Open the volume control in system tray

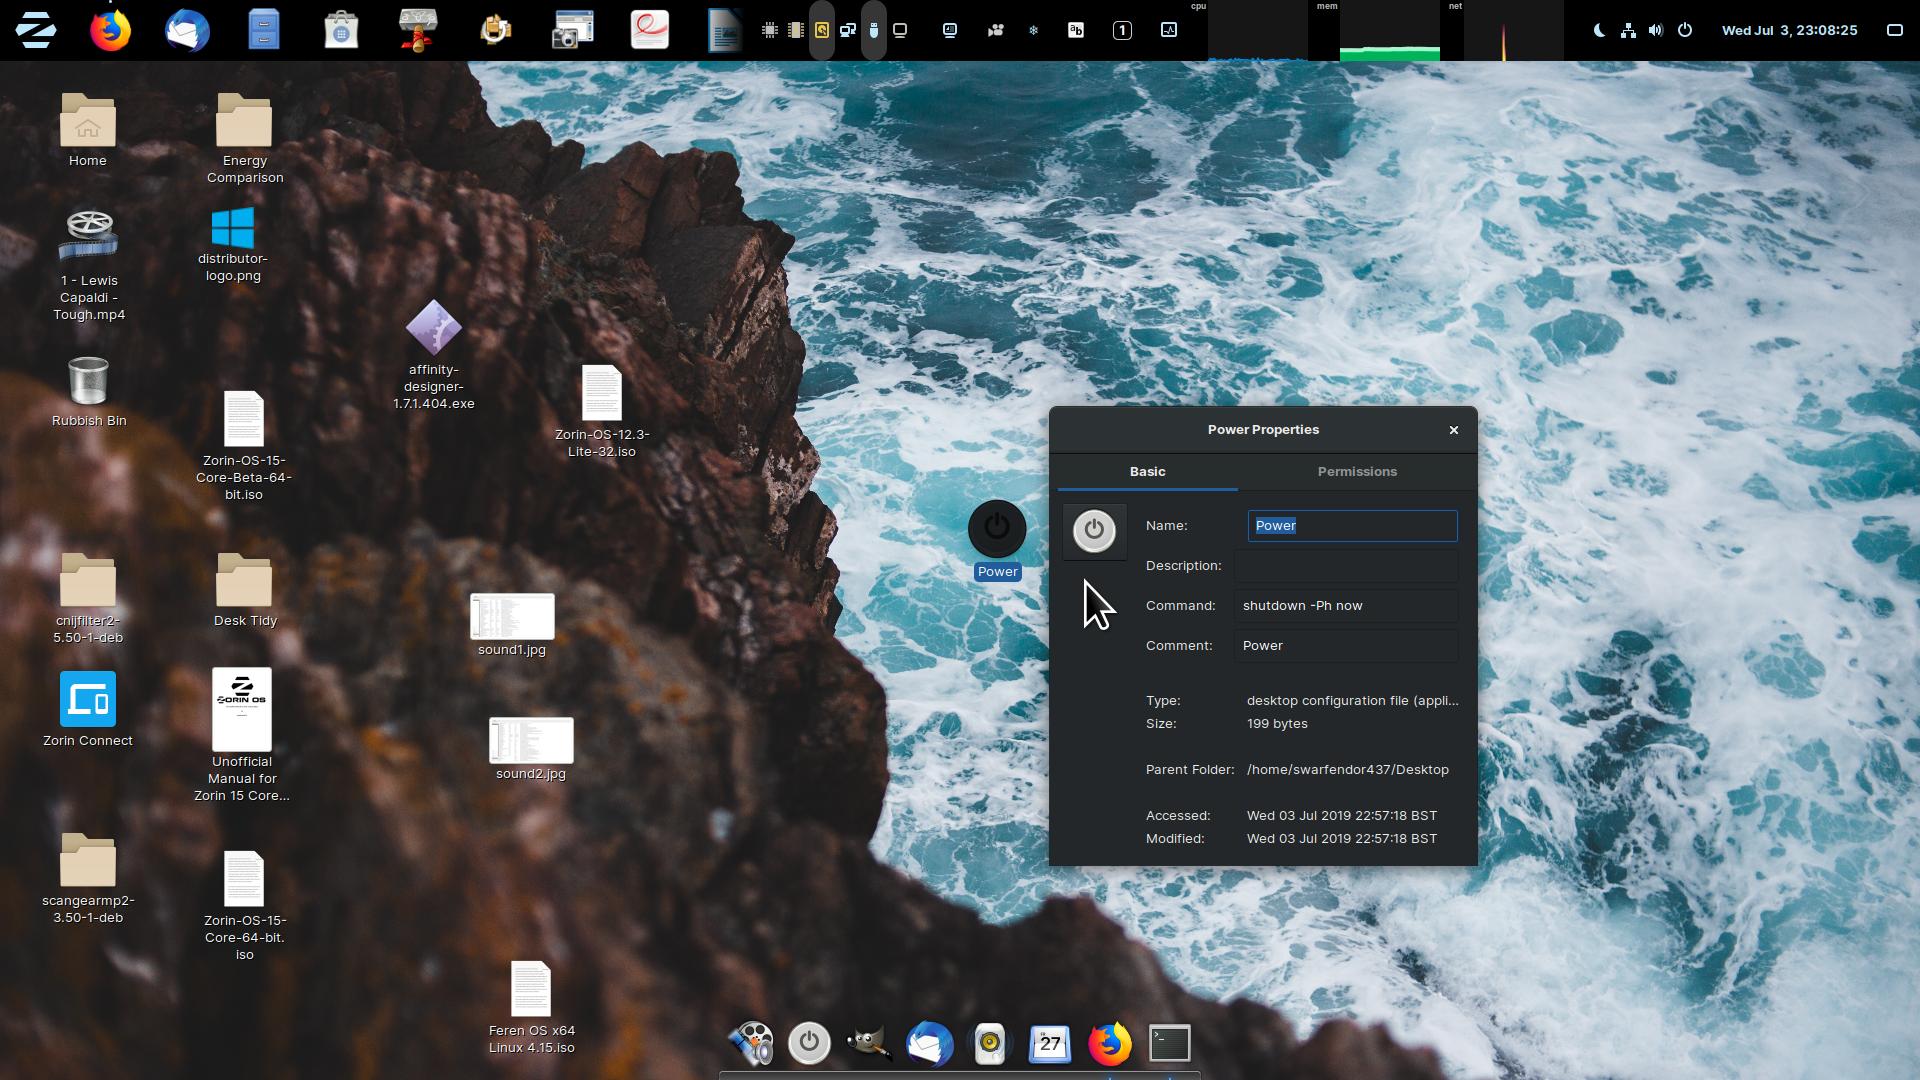1656,30
